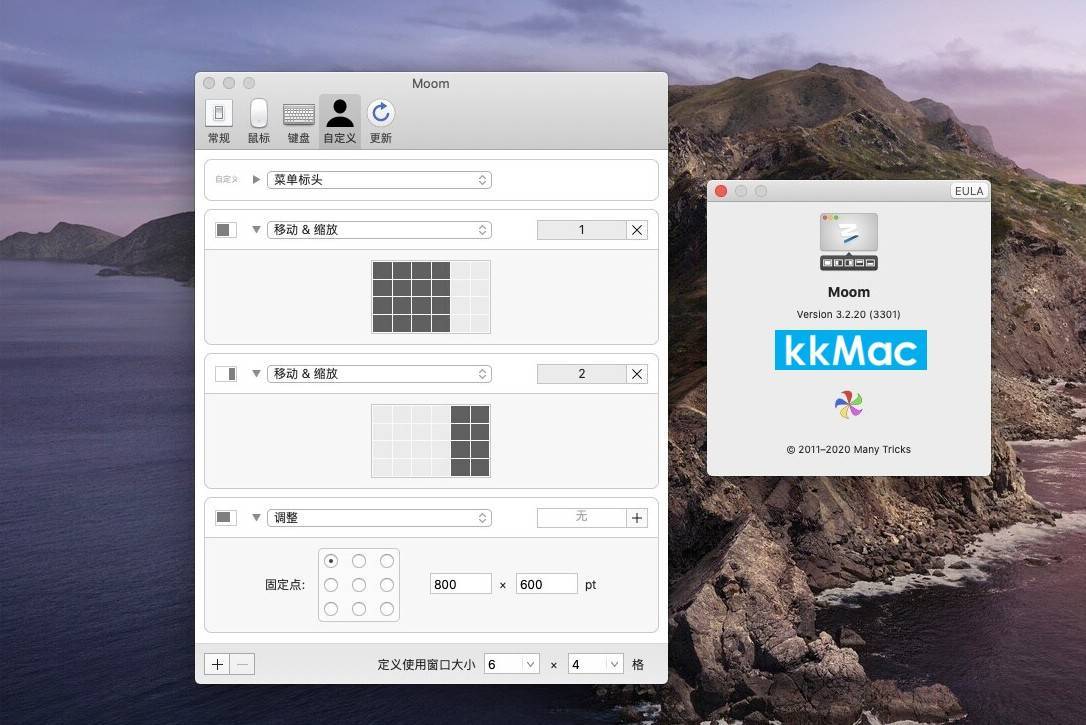Open the 键盘 (Keyboard) settings pane

pyautogui.click(x=298, y=118)
